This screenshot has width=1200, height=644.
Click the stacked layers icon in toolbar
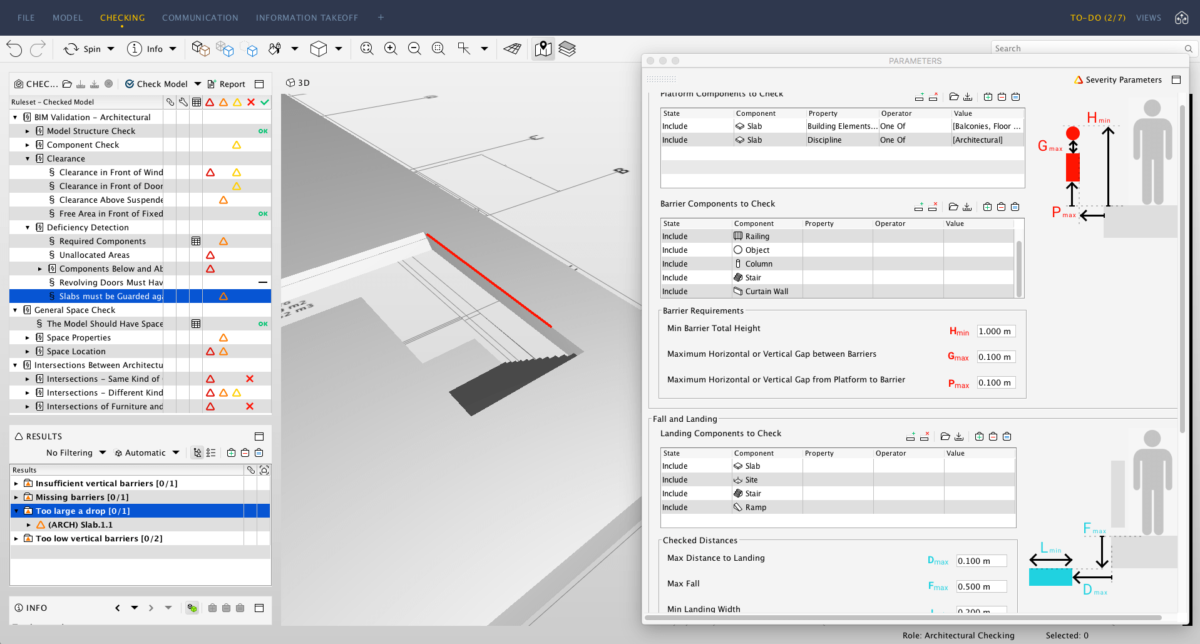click(567, 48)
